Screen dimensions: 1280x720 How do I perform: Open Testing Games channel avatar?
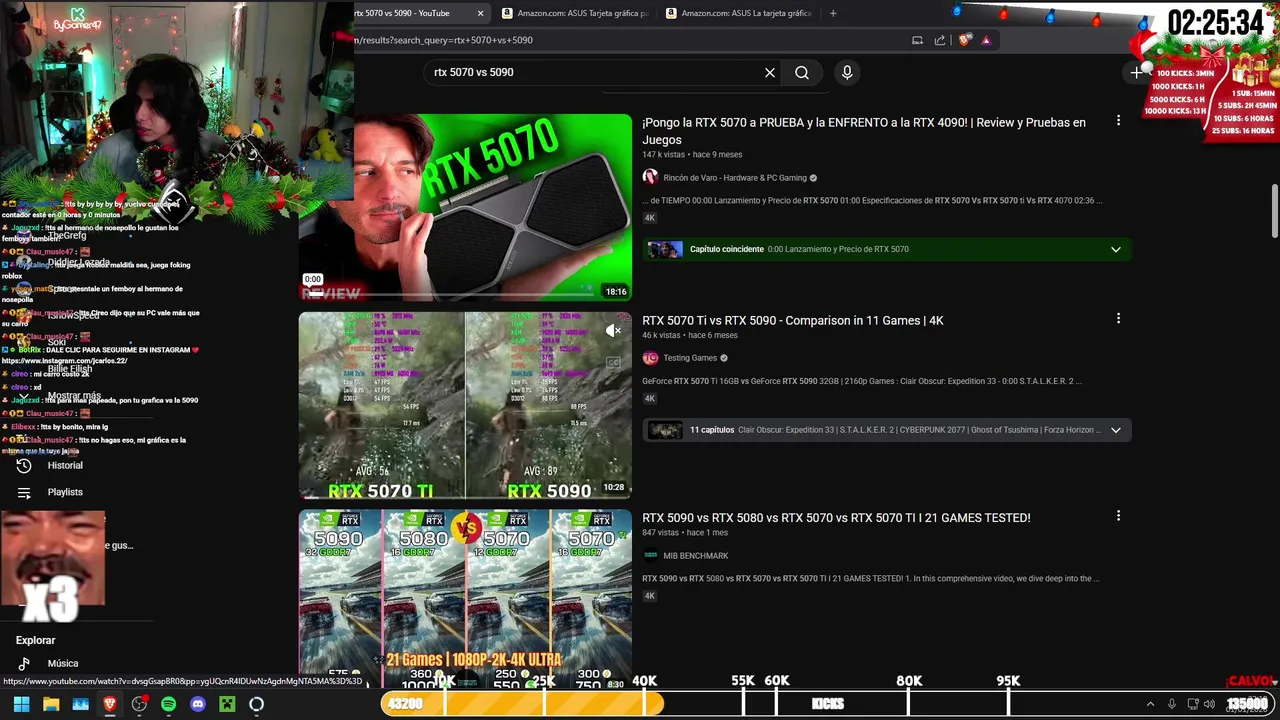(x=650, y=358)
